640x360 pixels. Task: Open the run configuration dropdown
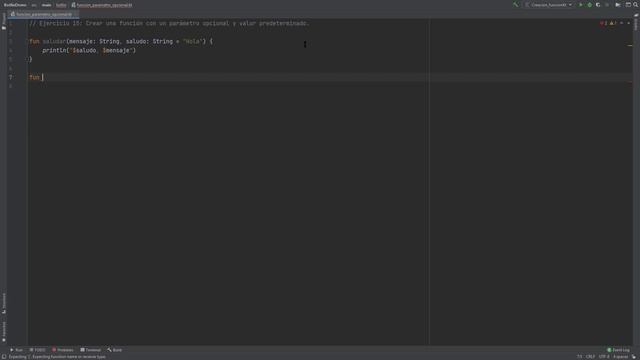click(549, 5)
